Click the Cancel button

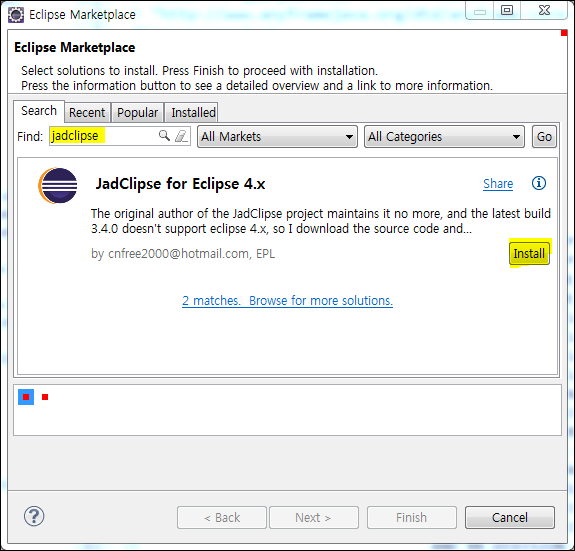coord(510,518)
